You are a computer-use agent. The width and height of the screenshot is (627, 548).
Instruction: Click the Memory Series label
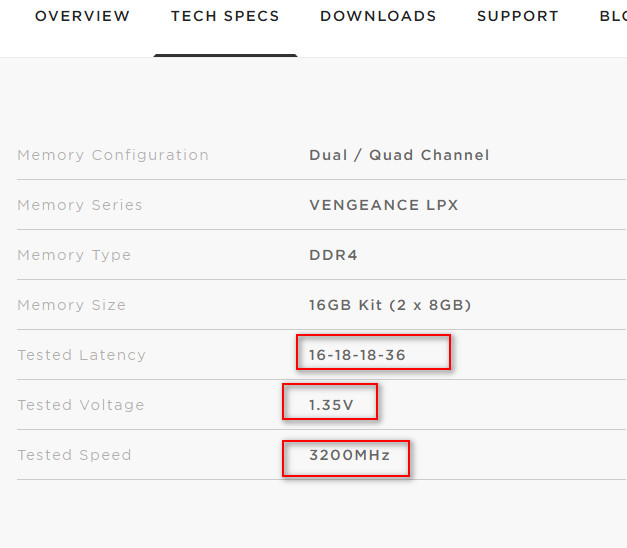coord(80,205)
